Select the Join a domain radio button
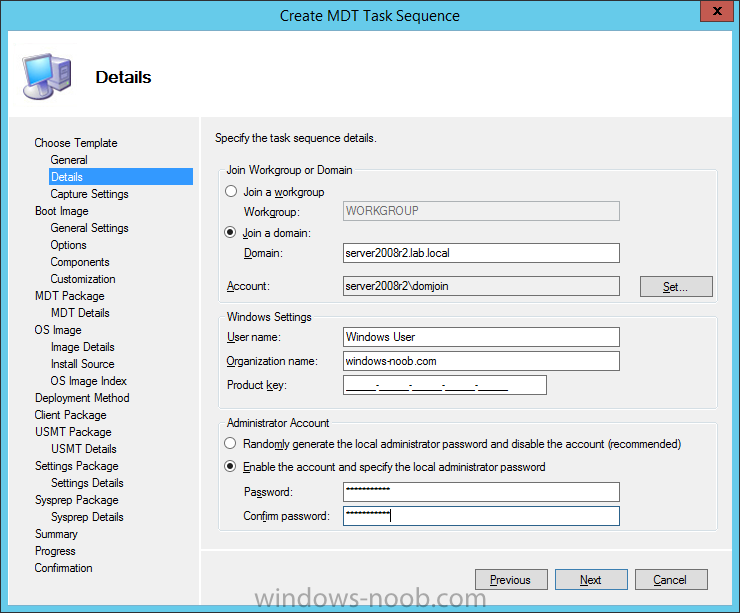This screenshot has height=613, width=740. [x=230, y=233]
